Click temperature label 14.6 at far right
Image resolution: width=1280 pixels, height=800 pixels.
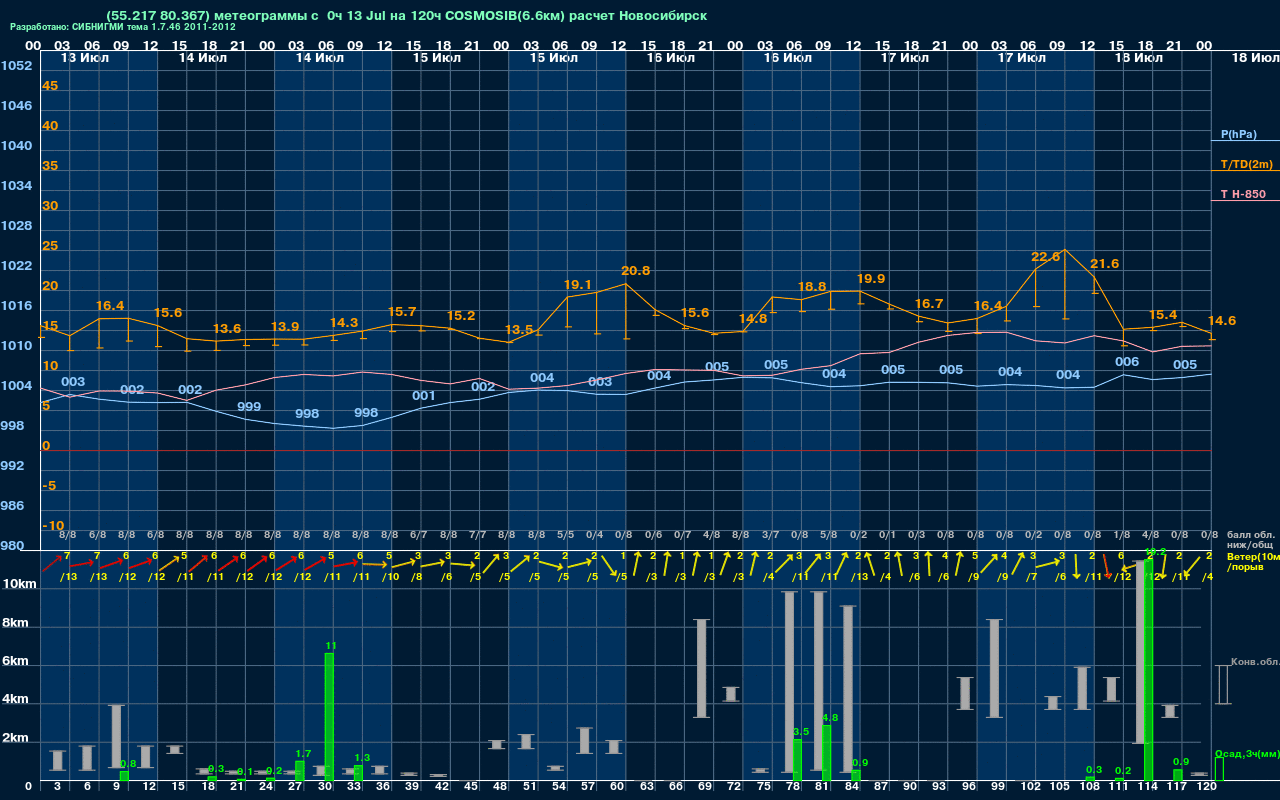pyautogui.click(x=1222, y=321)
